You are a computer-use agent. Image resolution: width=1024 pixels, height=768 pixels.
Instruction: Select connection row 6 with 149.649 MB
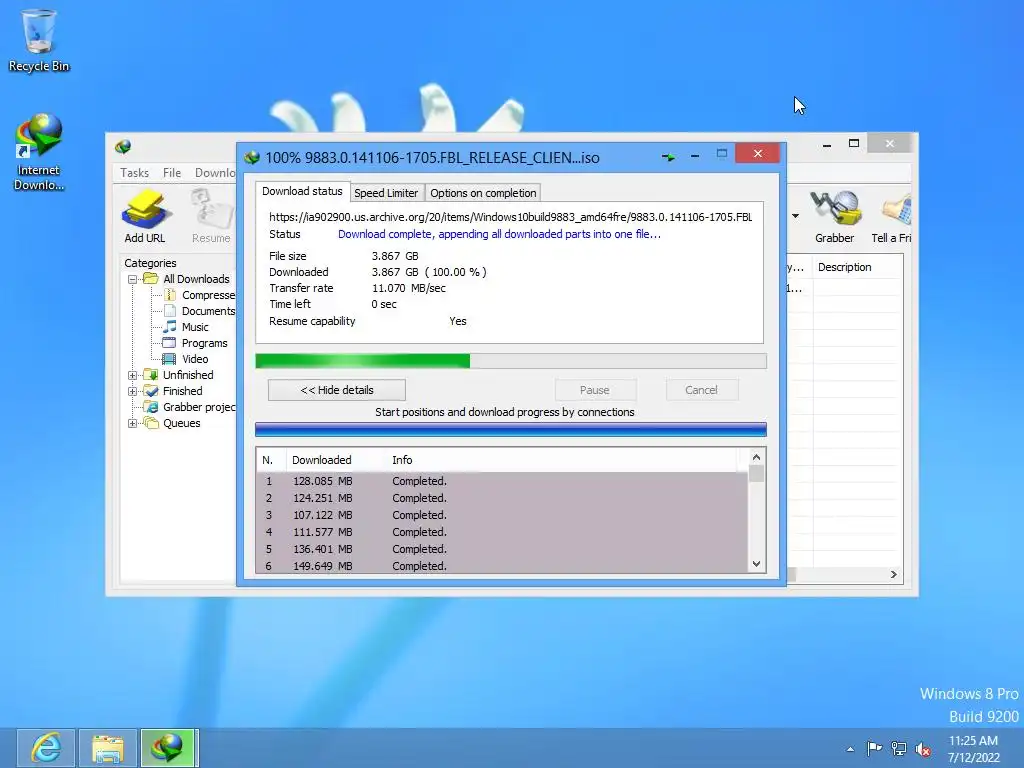coord(502,566)
